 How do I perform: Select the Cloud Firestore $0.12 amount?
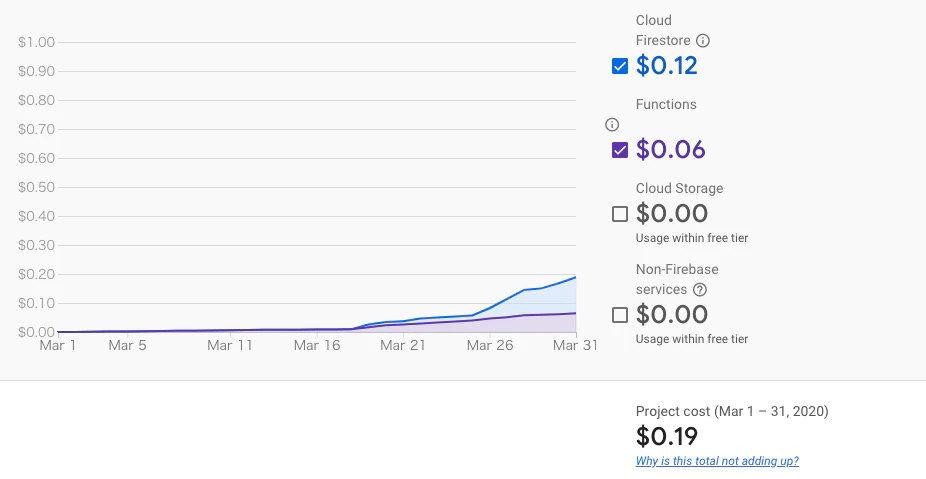coord(666,66)
